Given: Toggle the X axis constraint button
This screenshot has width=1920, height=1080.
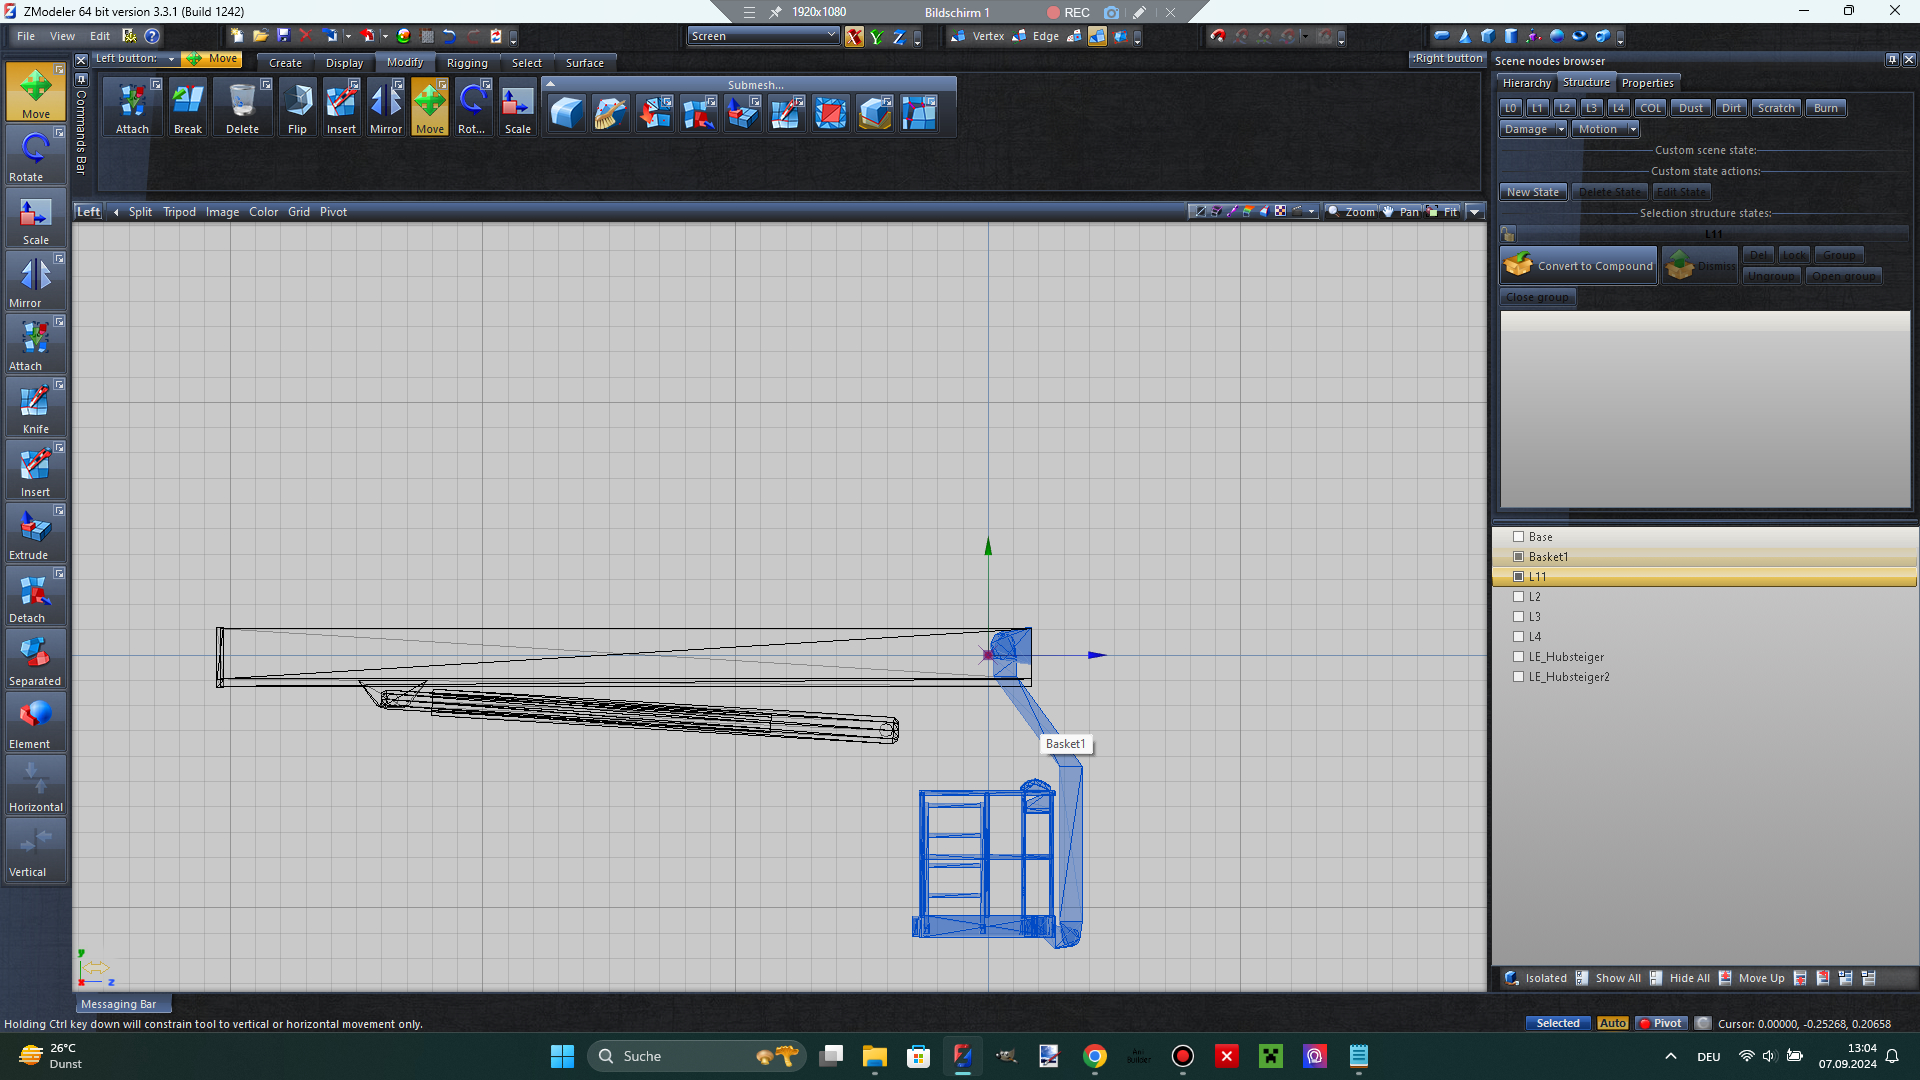Looking at the screenshot, I should [x=854, y=37].
